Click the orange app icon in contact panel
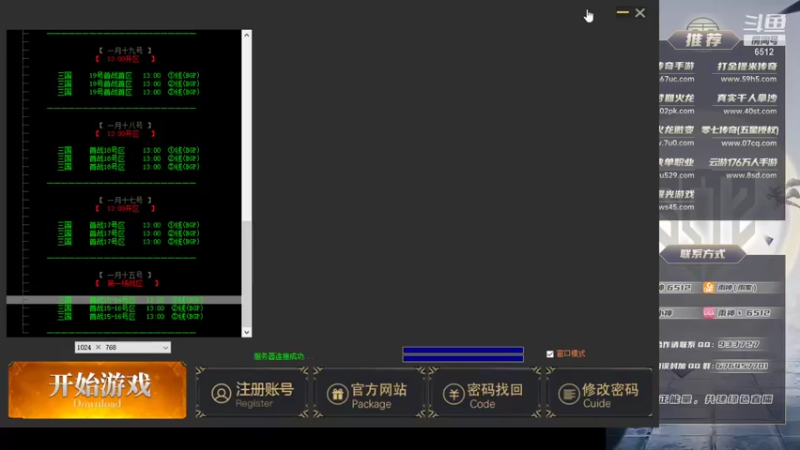The width and height of the screenshot is (800, 450). point(708,288)
